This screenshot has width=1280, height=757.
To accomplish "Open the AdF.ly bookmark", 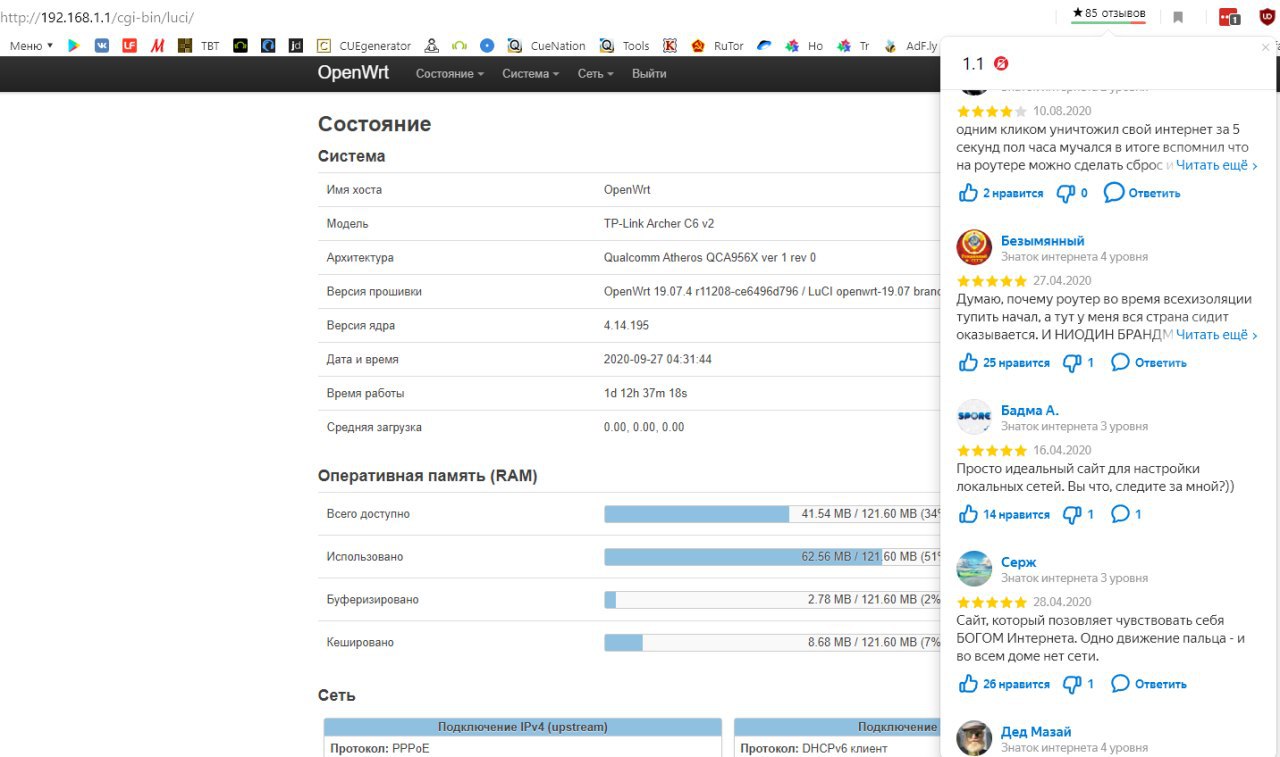I will pos(913,46).
